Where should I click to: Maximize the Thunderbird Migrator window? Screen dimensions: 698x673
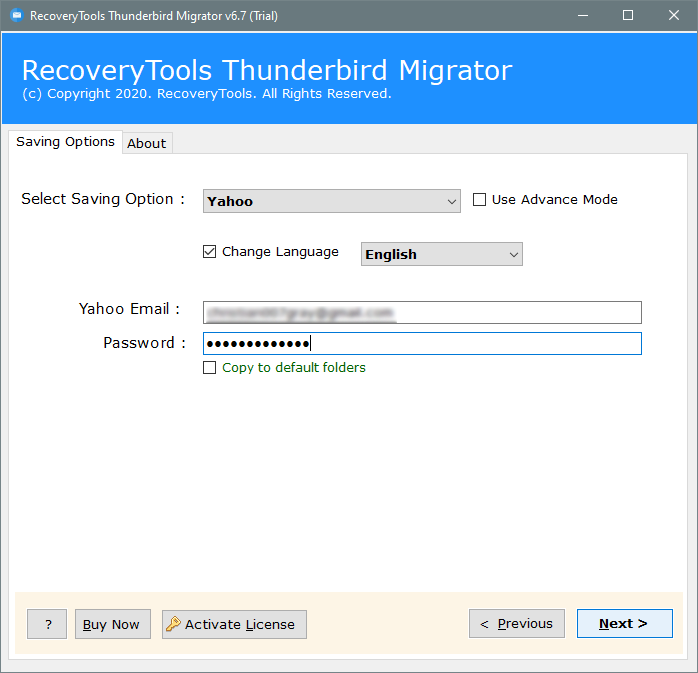click(x=628, y=16)
